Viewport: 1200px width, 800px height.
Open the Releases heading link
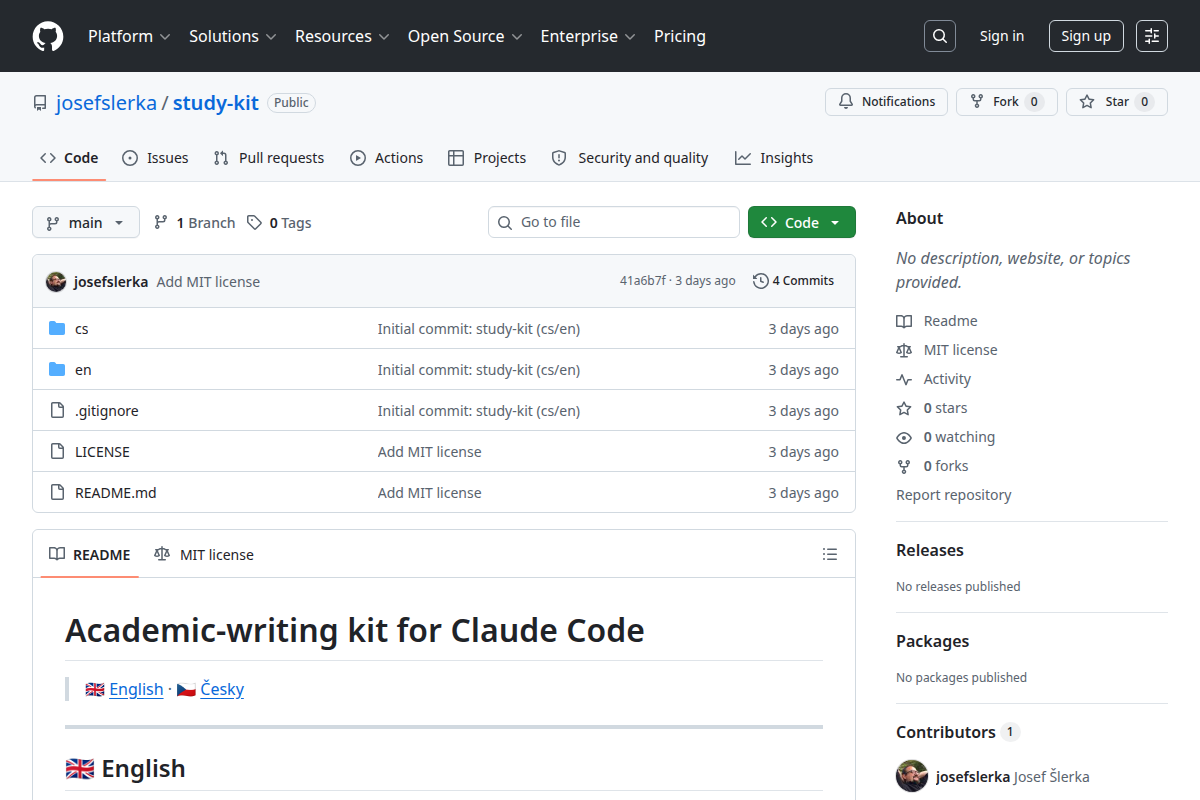[x=930, y=550]
